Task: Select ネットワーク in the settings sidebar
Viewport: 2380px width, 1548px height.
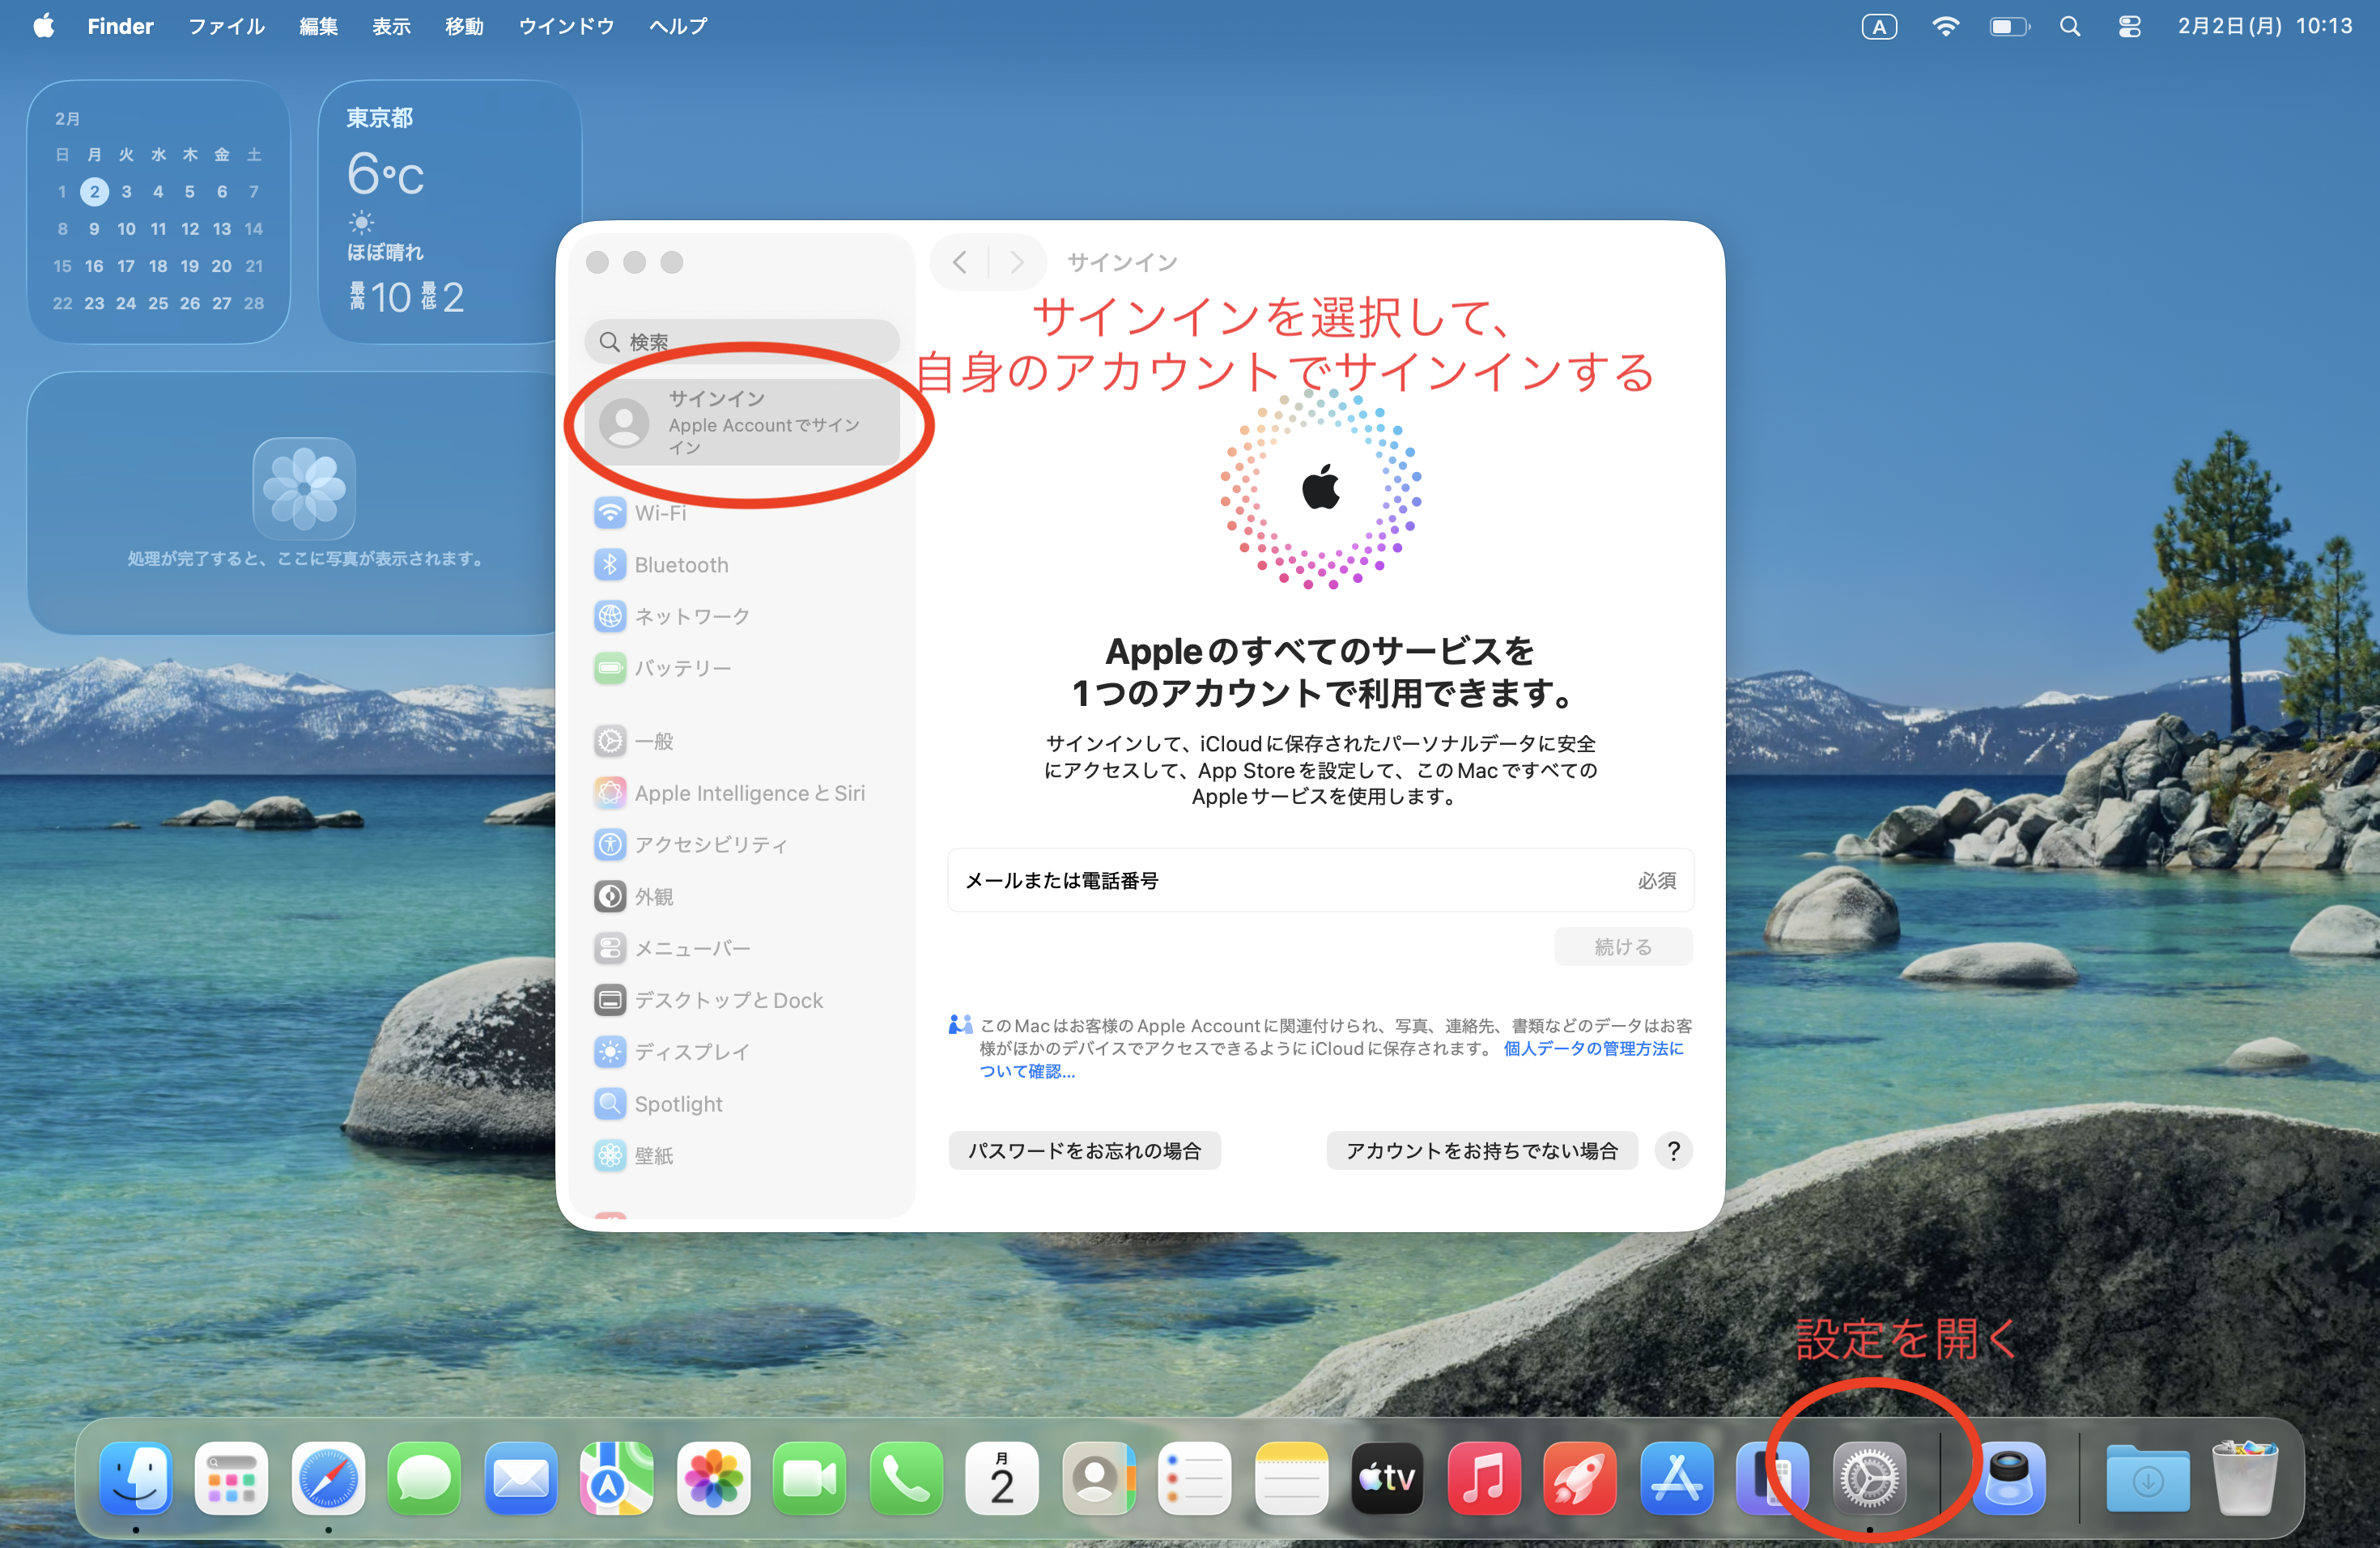Action: tap(742, 616)
